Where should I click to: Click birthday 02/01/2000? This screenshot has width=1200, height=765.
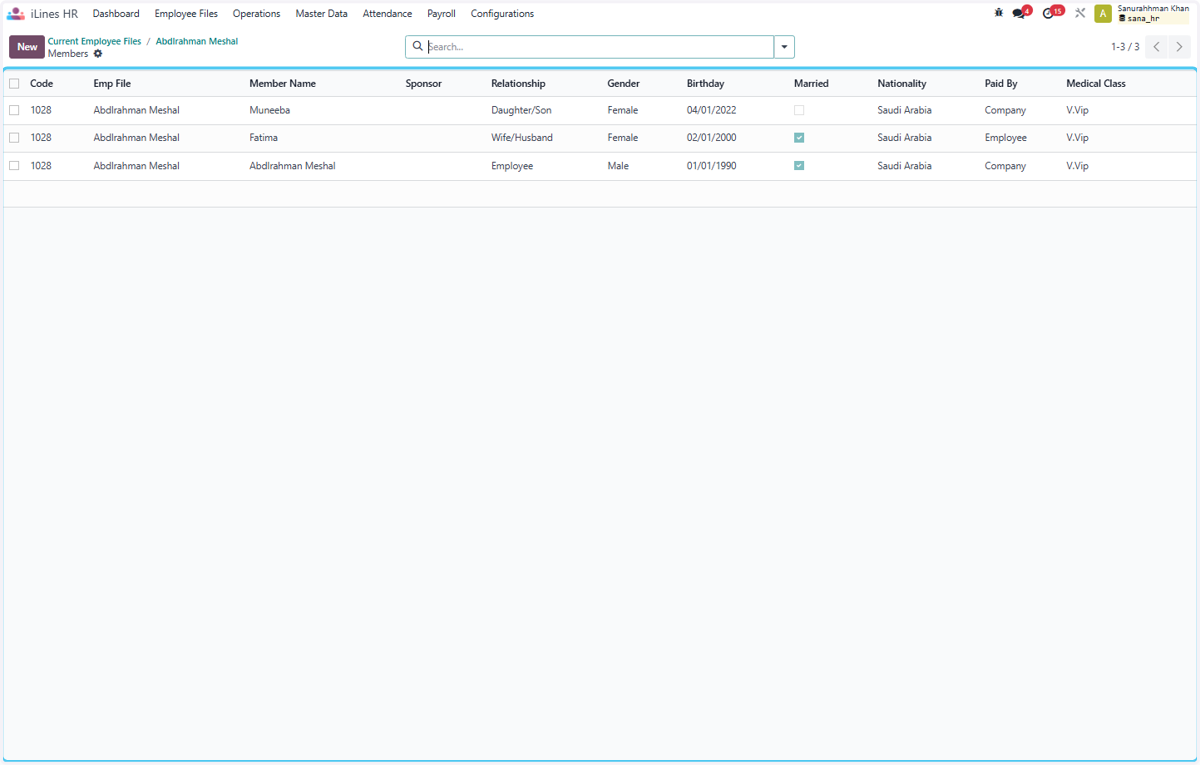[x=711, y=138]
